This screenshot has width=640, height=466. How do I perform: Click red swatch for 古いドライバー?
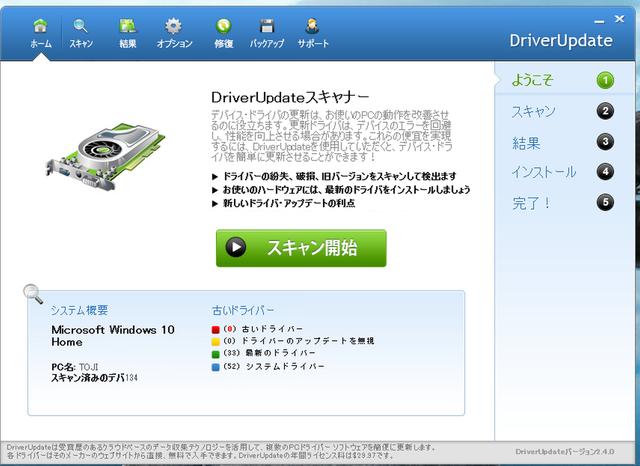tap(216, 329)
